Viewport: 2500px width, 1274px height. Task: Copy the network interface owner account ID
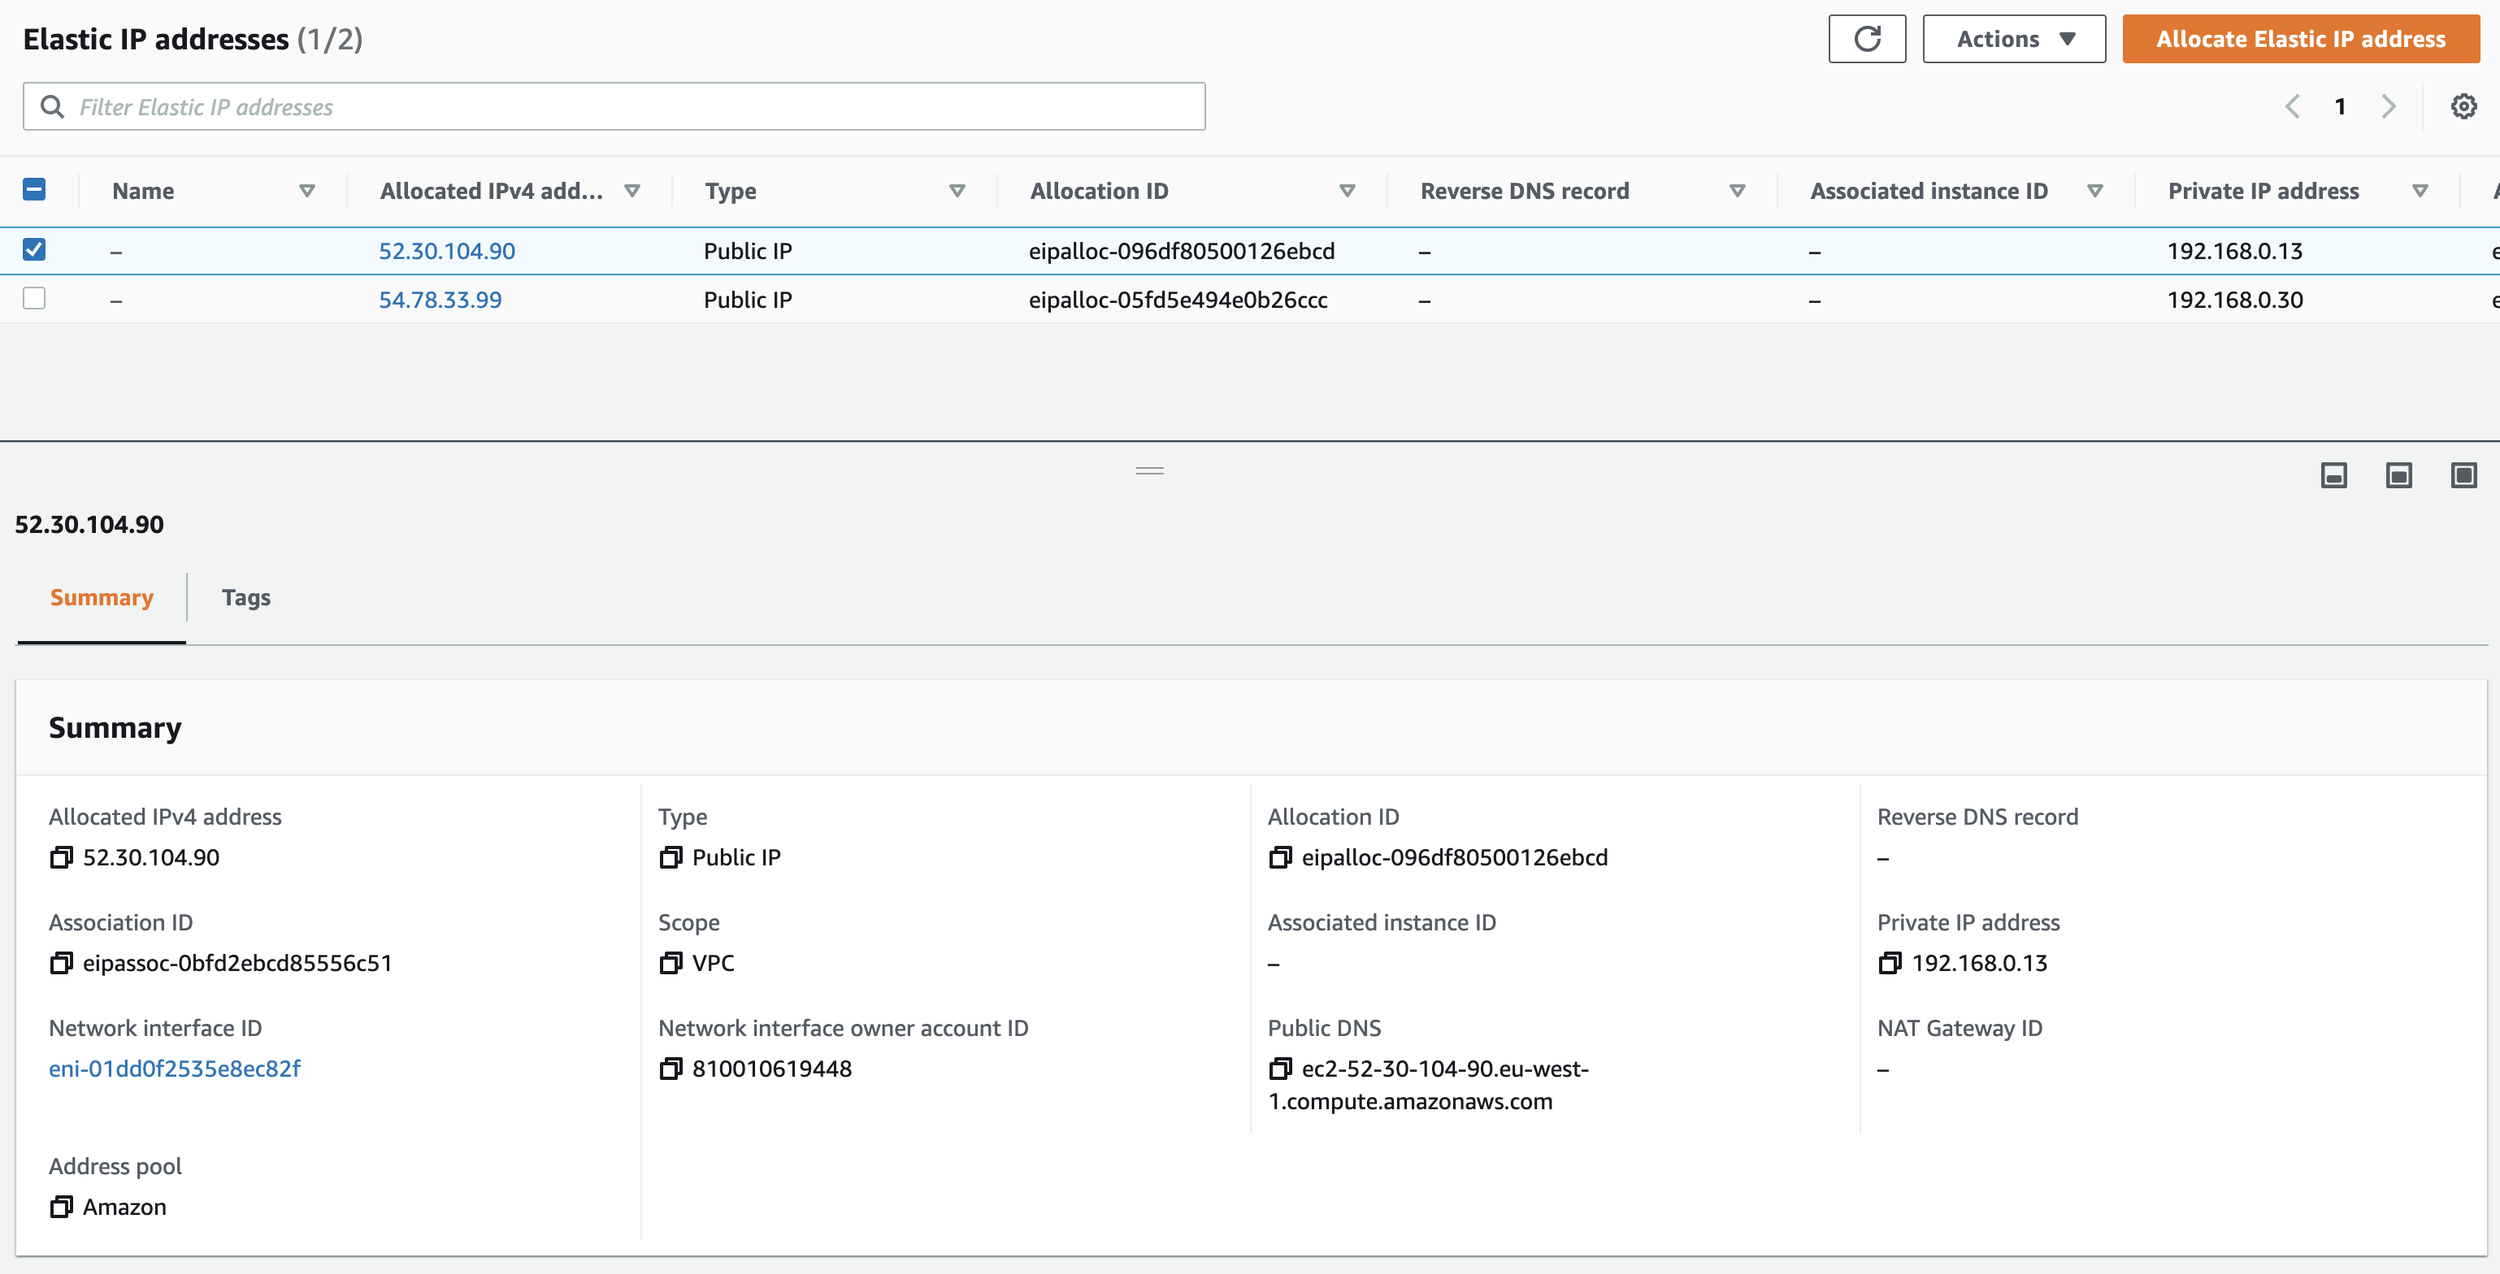[670, 1069]
